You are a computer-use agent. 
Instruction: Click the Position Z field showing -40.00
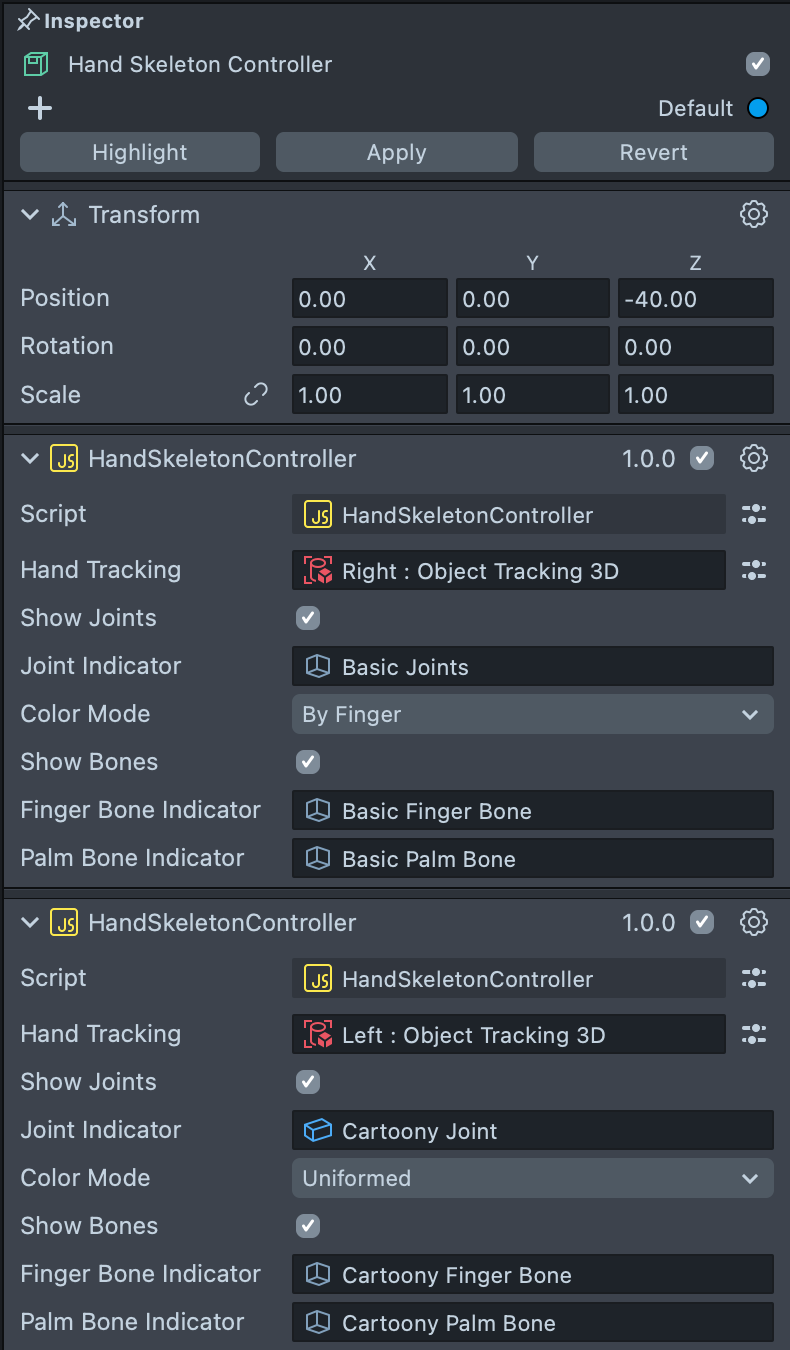click(x=695, y=299)
